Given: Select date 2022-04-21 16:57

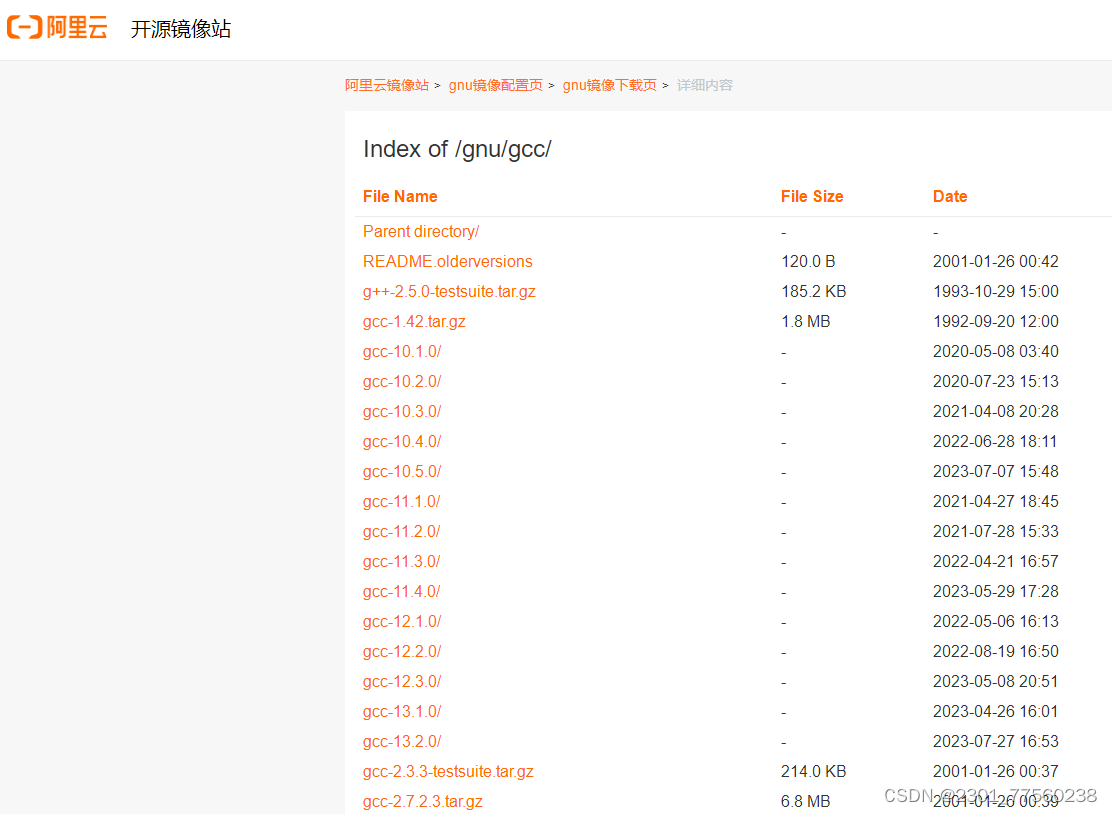Looking at the screenshot, I should click(x=996, y=562).
